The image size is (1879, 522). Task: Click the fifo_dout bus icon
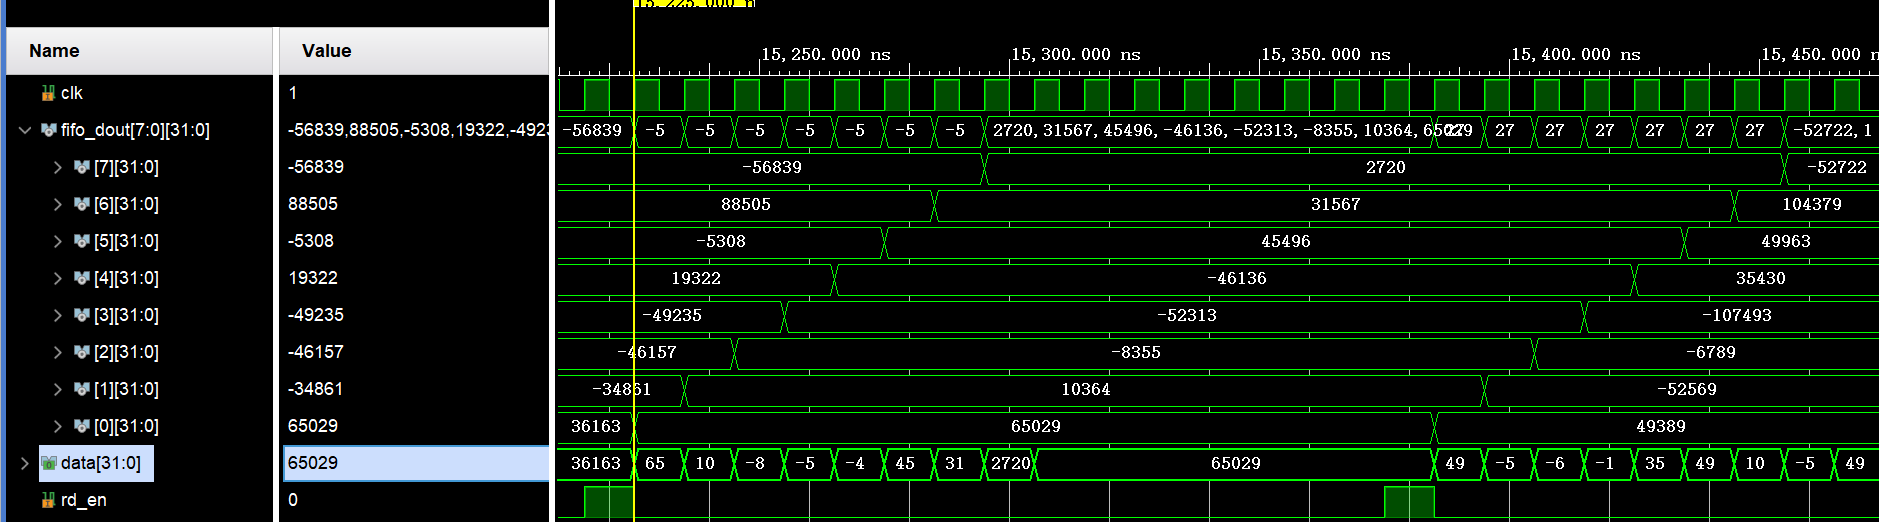pos(48,130)
